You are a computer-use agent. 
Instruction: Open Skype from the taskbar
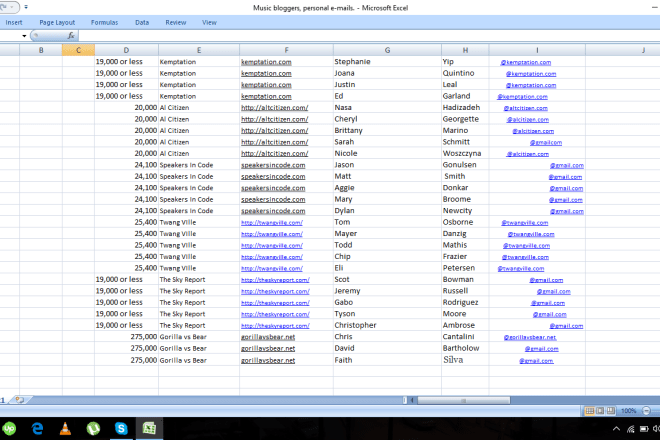[x=121, y=429]
